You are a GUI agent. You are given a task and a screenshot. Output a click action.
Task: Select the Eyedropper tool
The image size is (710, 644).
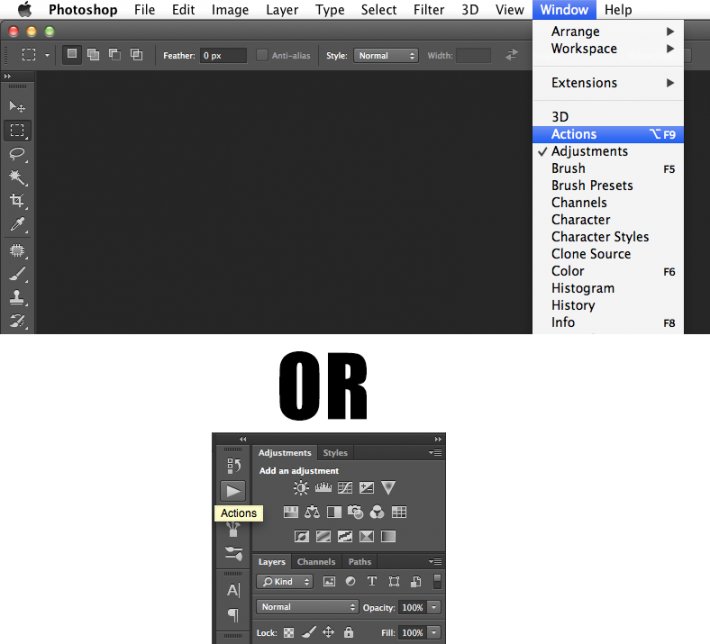tap(17, 224)
